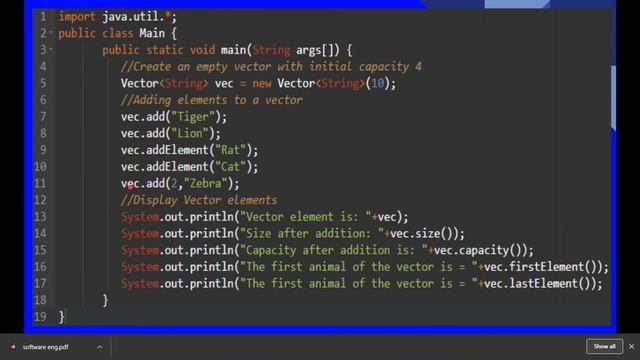
Task: Click the comment "//Create an empty vector with initial capacity 4"
Action: 271,67
